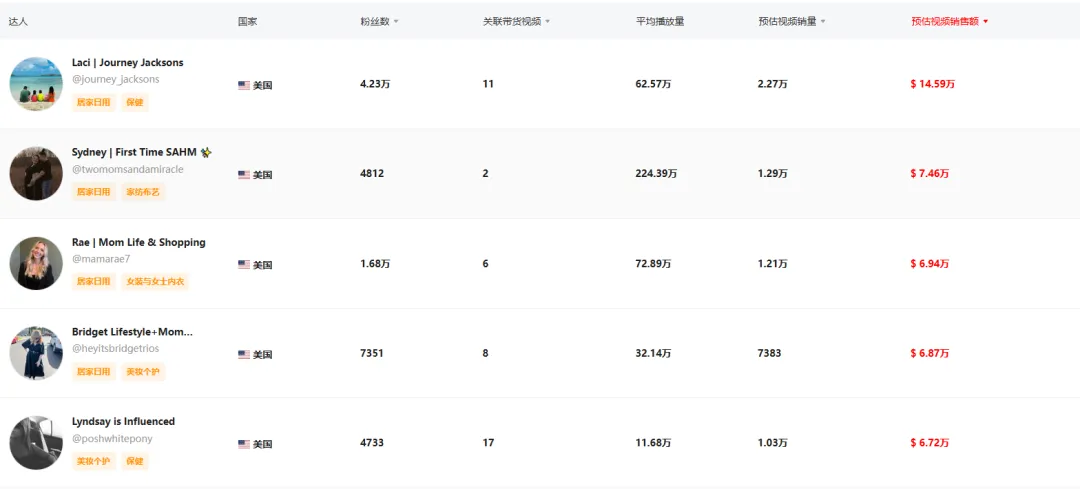Click US flag in Laci Journey Jacksons row

click(244, 85)
